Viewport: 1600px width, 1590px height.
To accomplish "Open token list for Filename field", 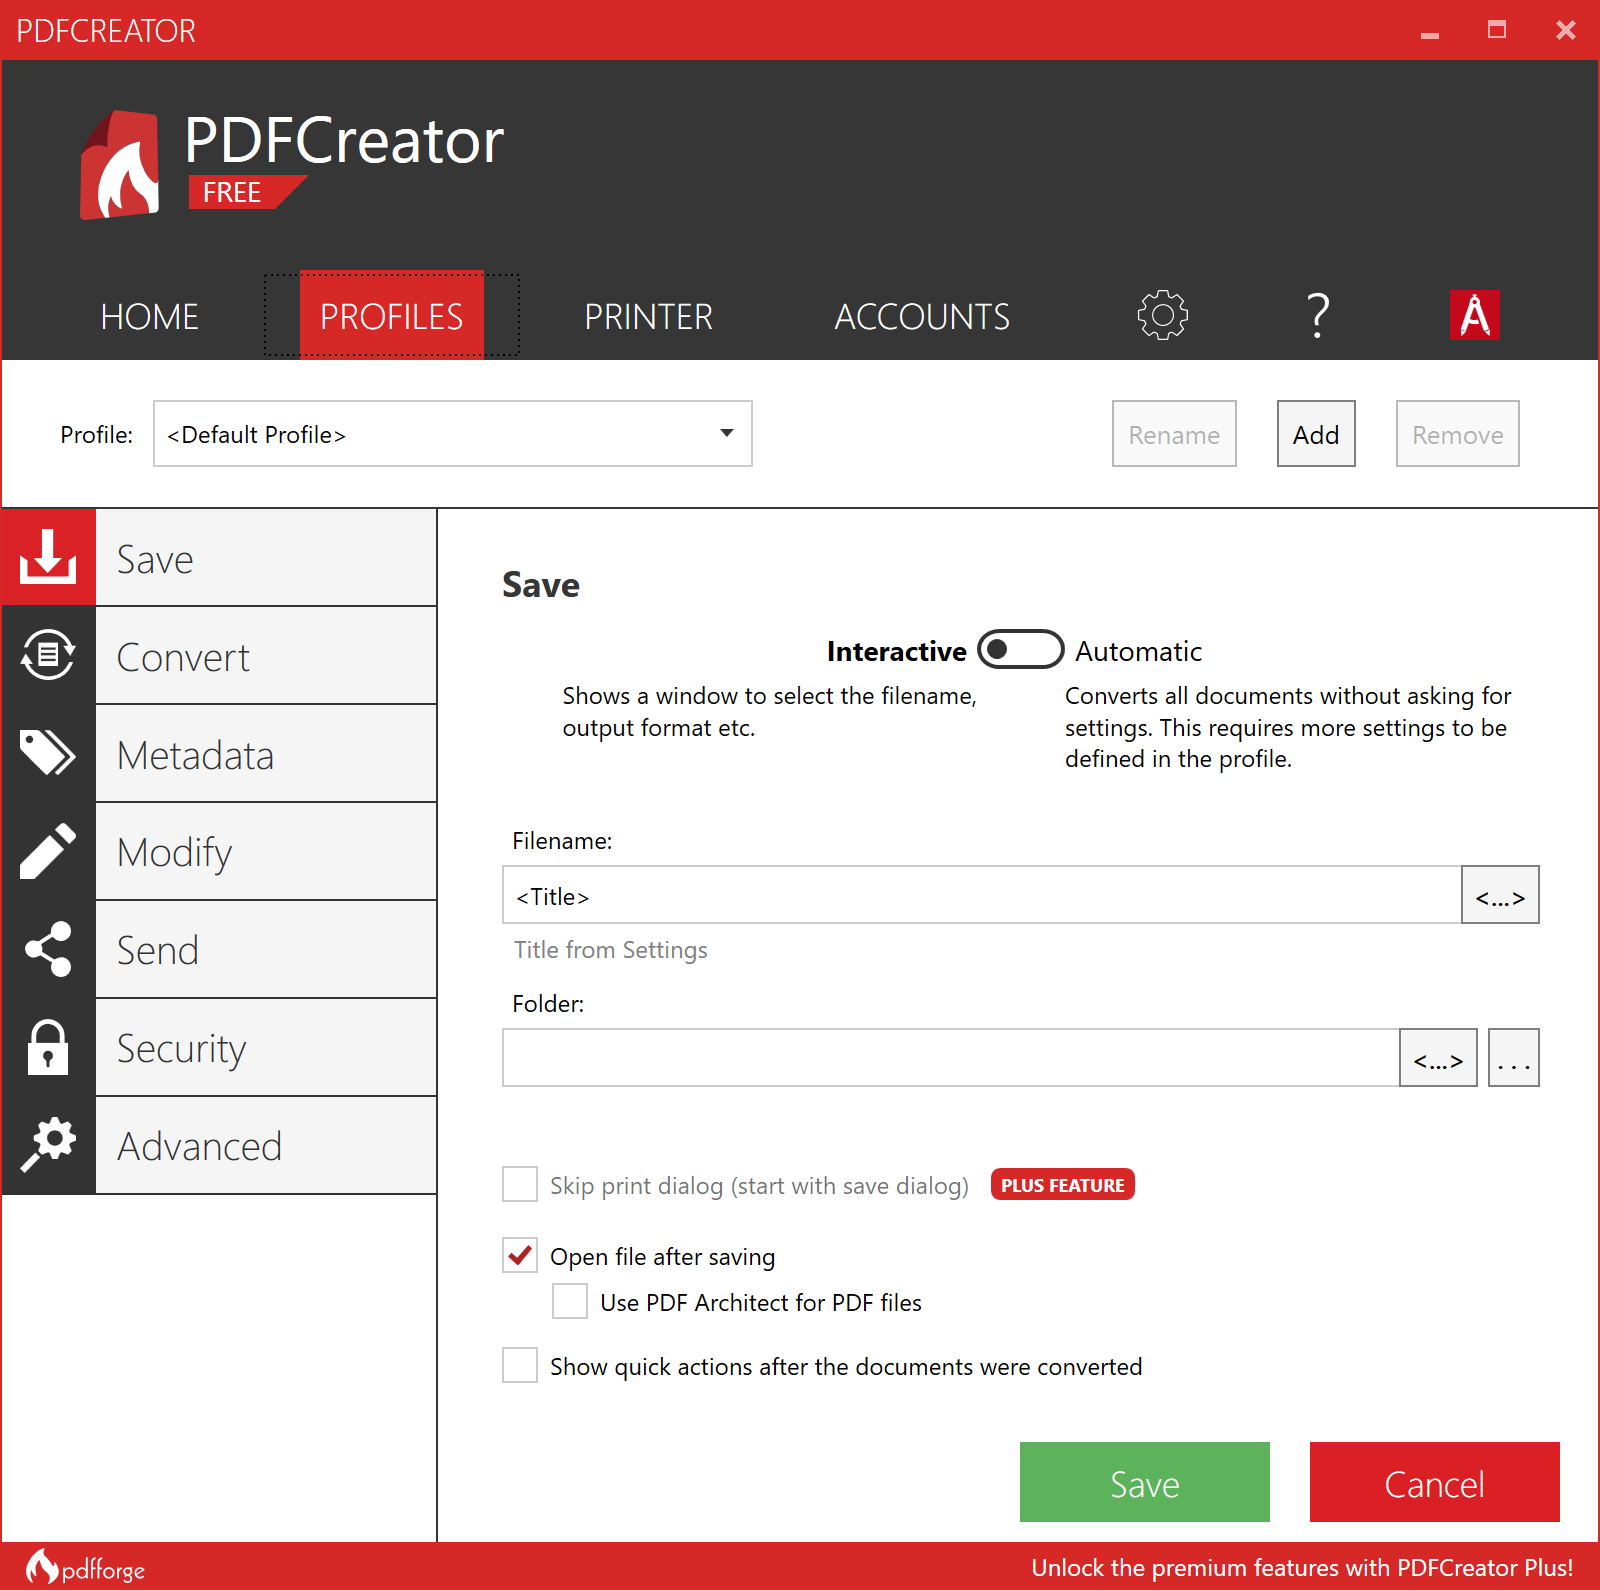I will 1499,895.
